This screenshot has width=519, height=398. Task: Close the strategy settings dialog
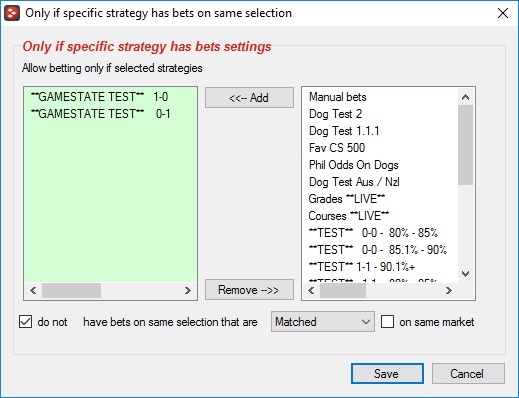pos(503,13)
